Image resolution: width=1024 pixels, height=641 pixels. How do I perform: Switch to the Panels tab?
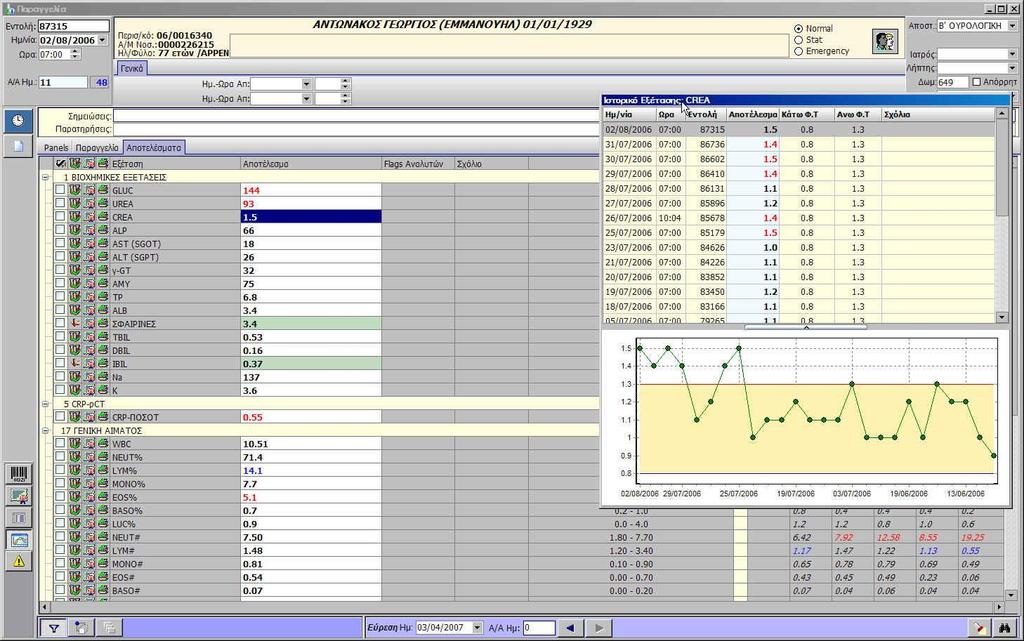[56, 148]
